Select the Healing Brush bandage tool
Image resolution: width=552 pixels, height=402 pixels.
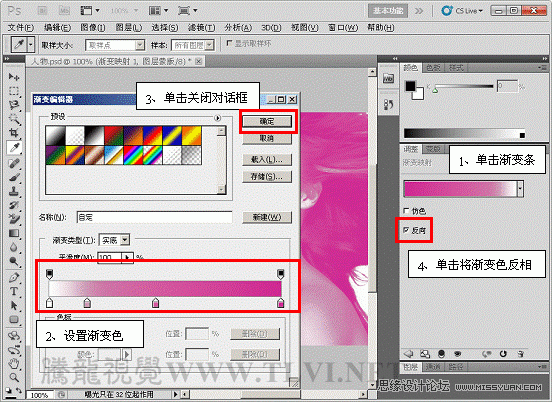(x=14, y=163)
